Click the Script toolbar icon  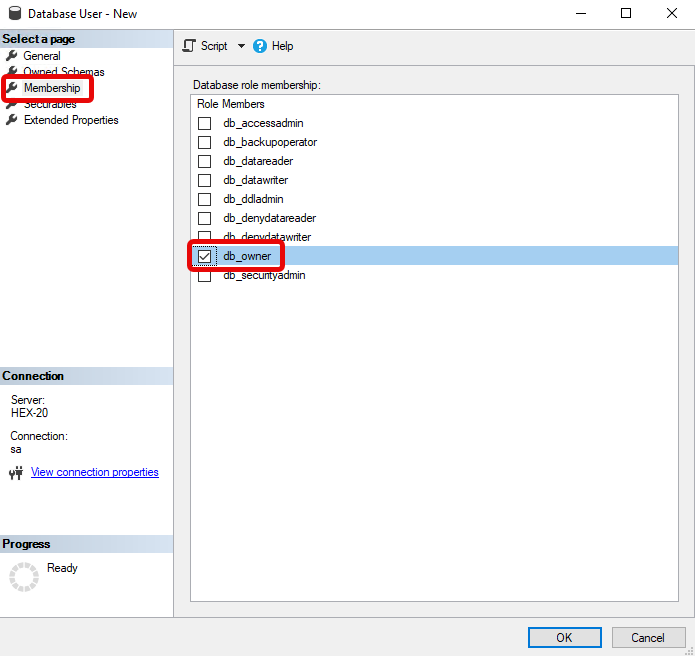tap(188, 46)
